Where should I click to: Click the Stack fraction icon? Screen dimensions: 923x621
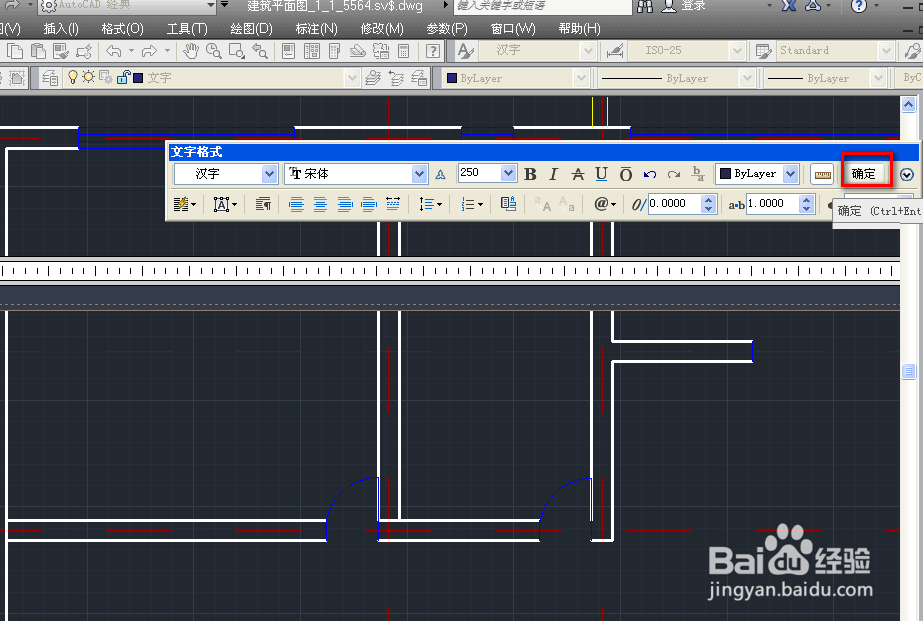(x=698, y=174)
